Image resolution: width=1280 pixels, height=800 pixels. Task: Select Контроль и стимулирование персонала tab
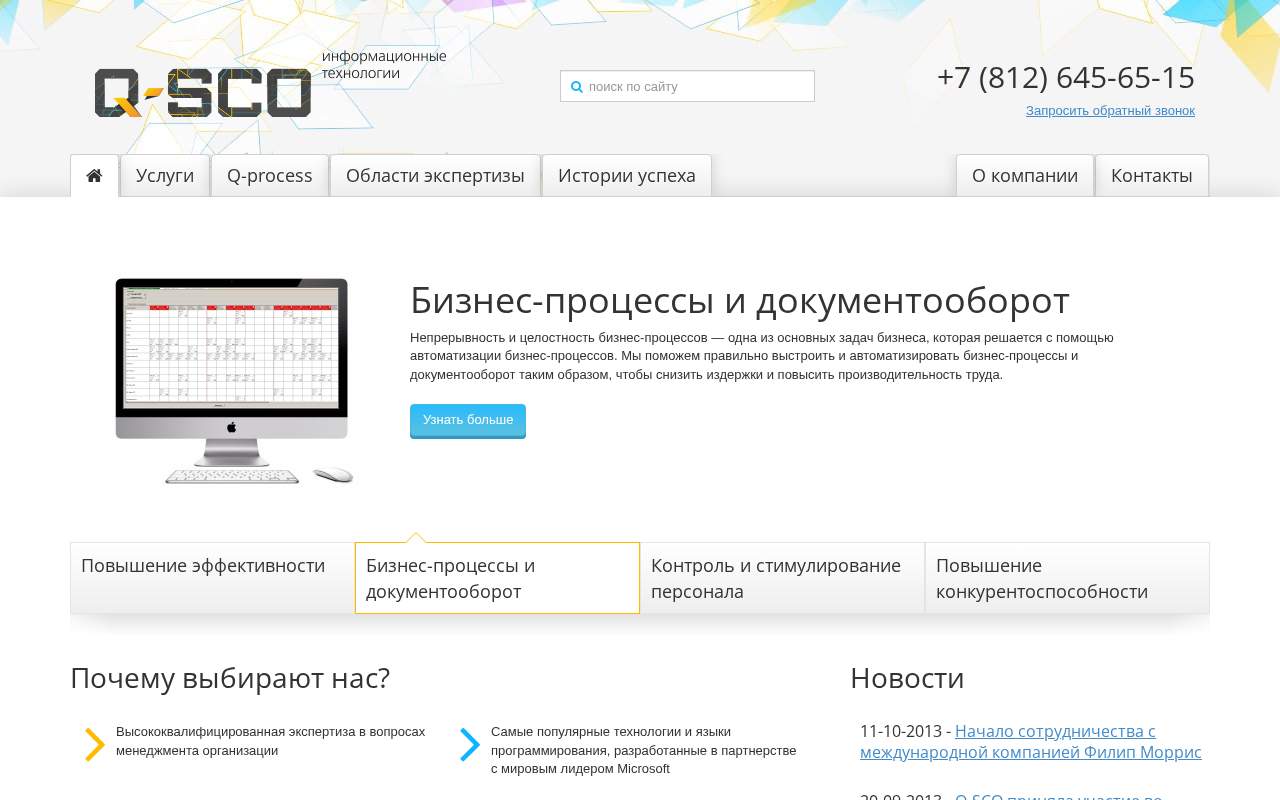[782, 578]
